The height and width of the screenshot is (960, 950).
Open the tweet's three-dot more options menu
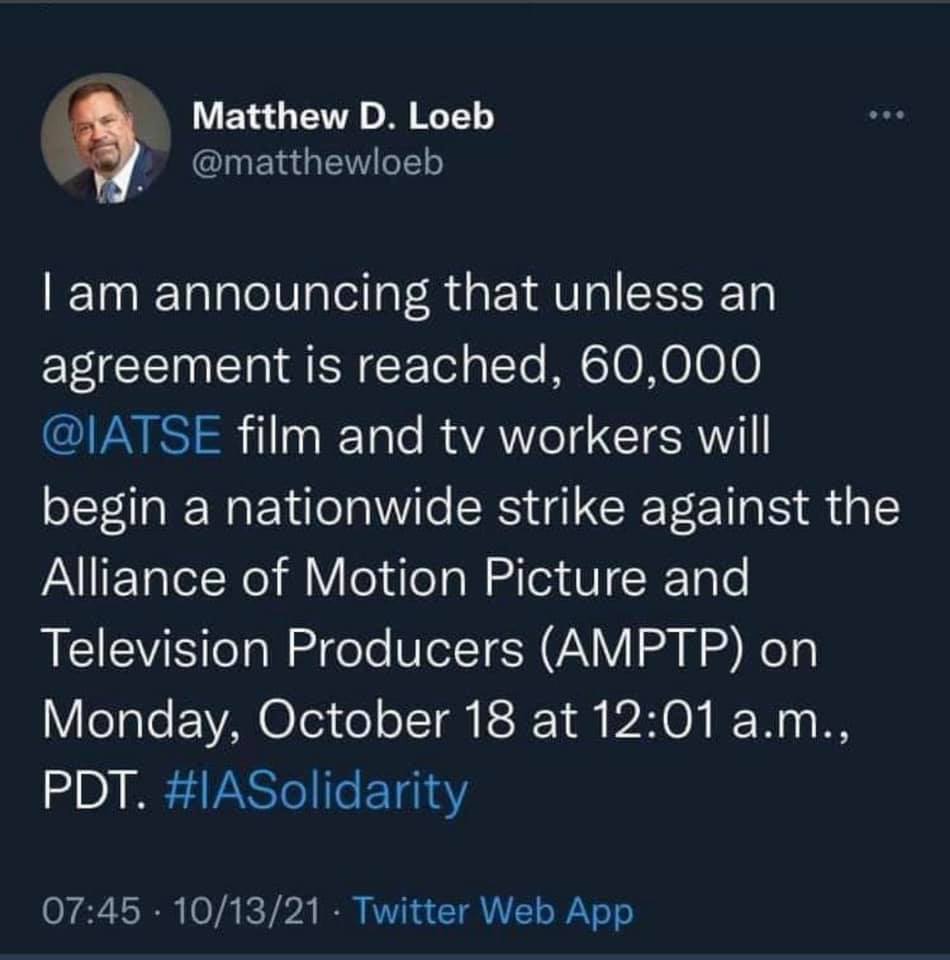pyautogui.click(x=885, y=118)
